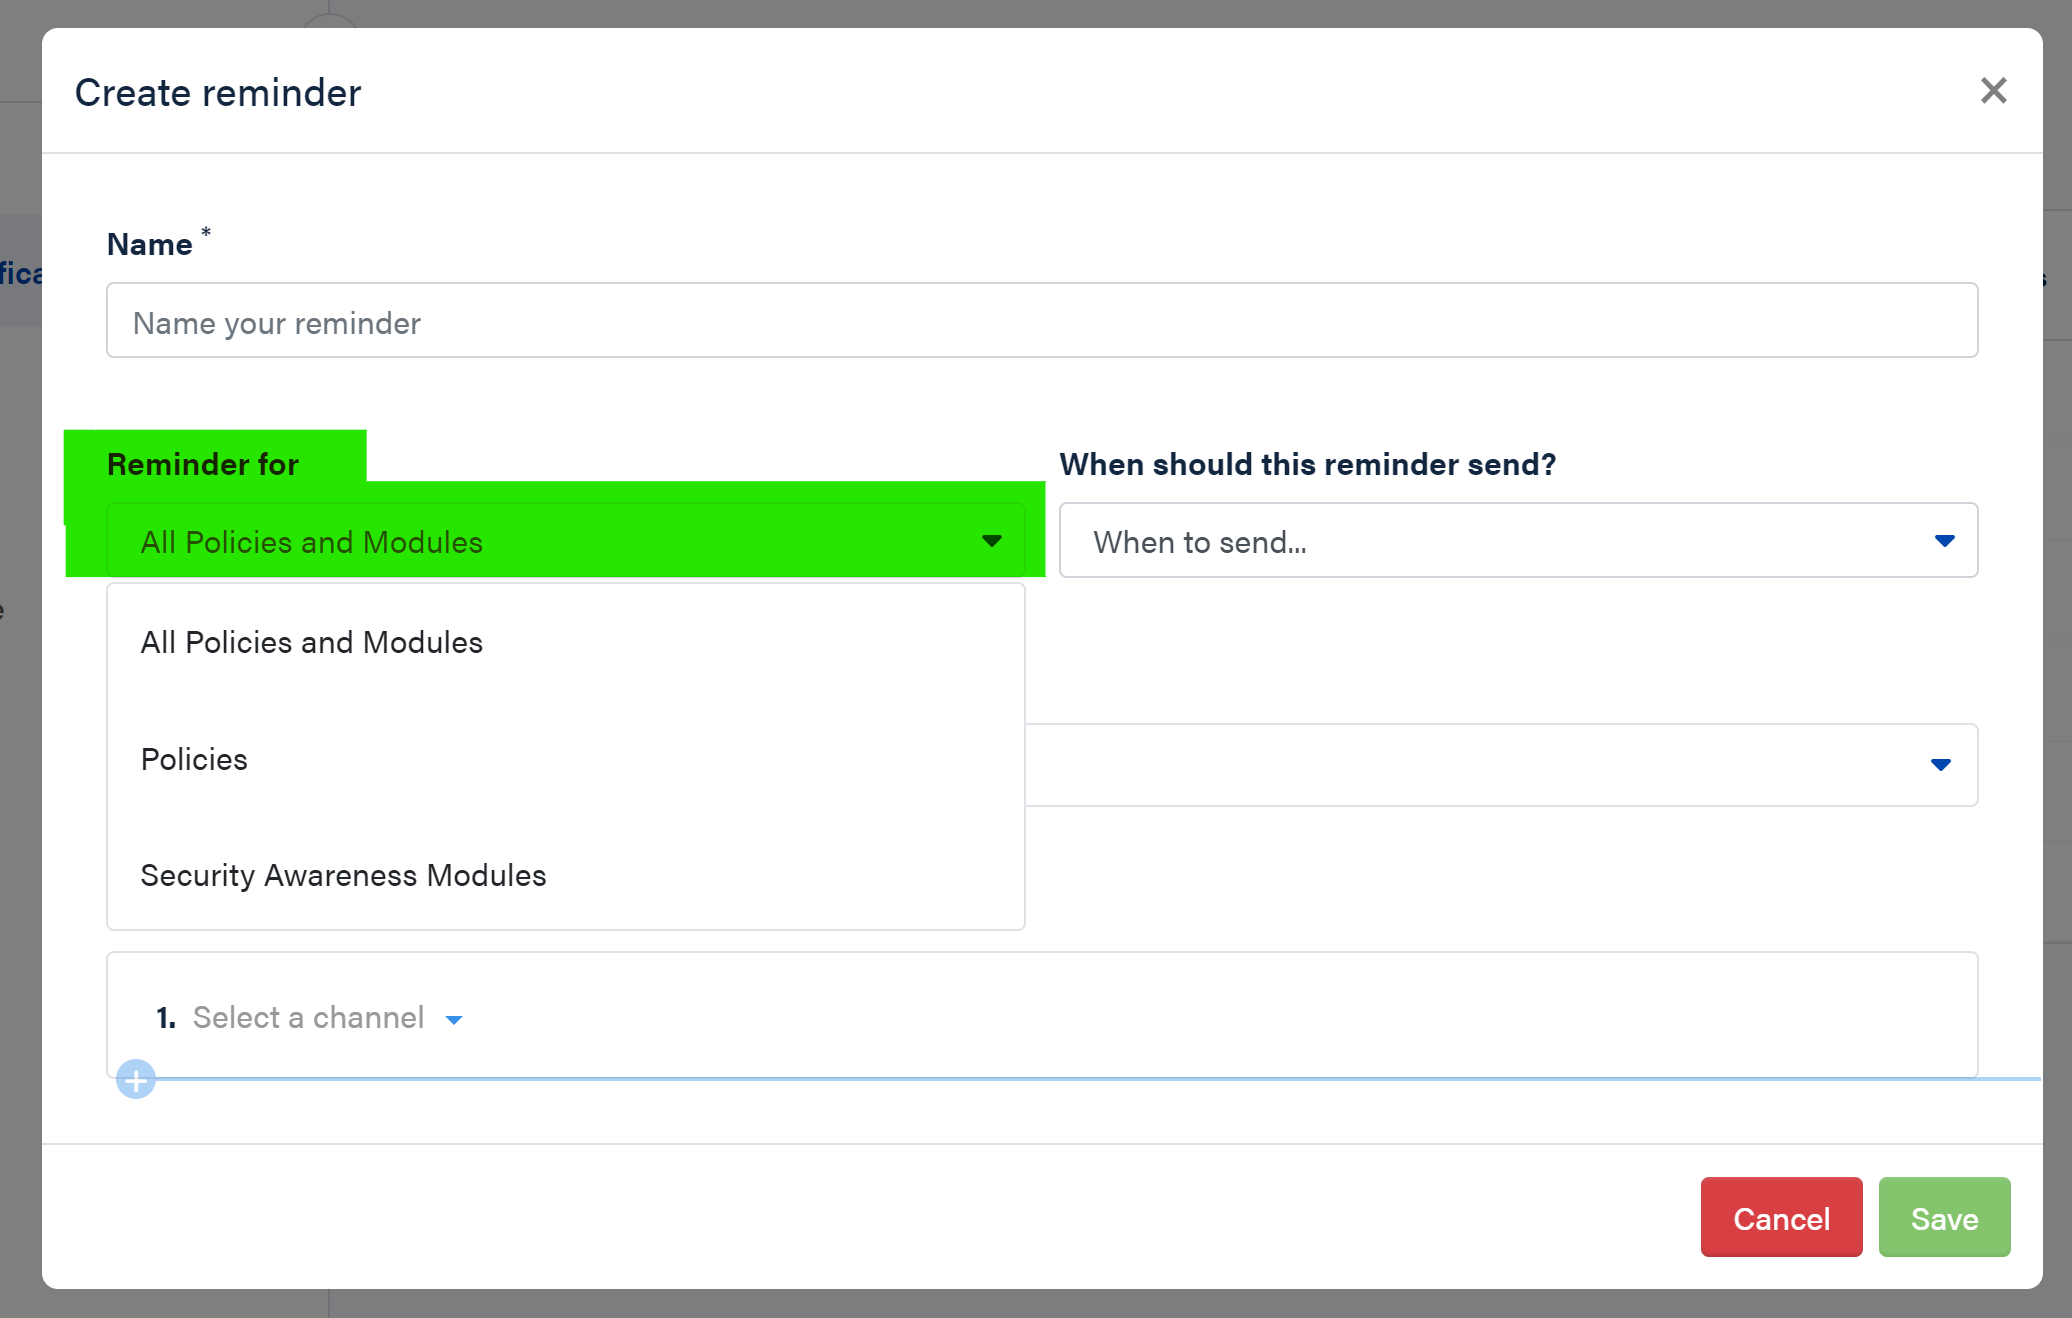Screen dimensions: 2072x1318
Task: Click the When to send dropdown arrow
Action: [x=1944, y=541]
